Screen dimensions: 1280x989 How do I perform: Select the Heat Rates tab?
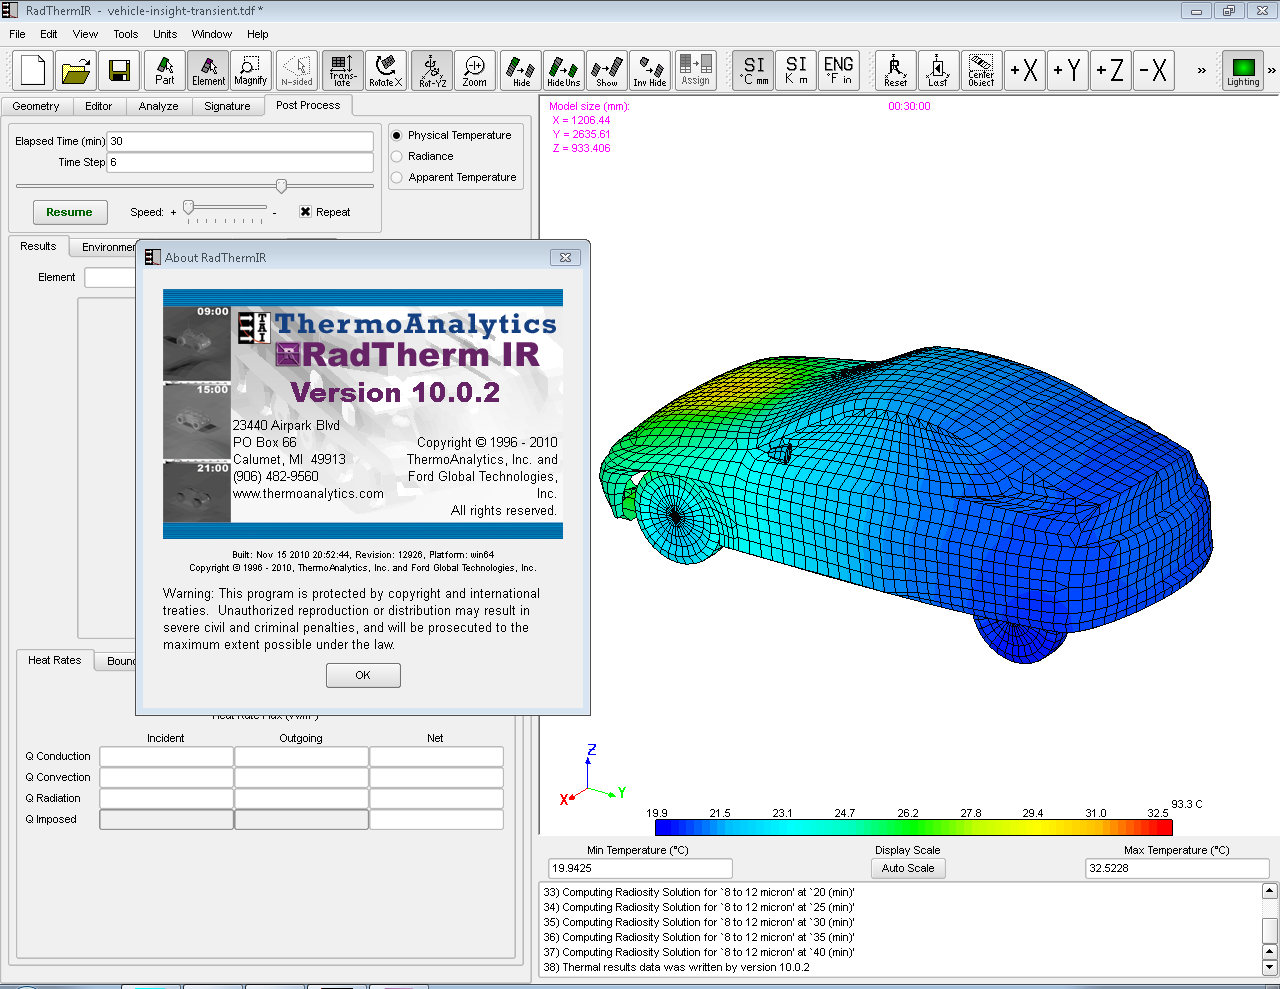[55, 660]
